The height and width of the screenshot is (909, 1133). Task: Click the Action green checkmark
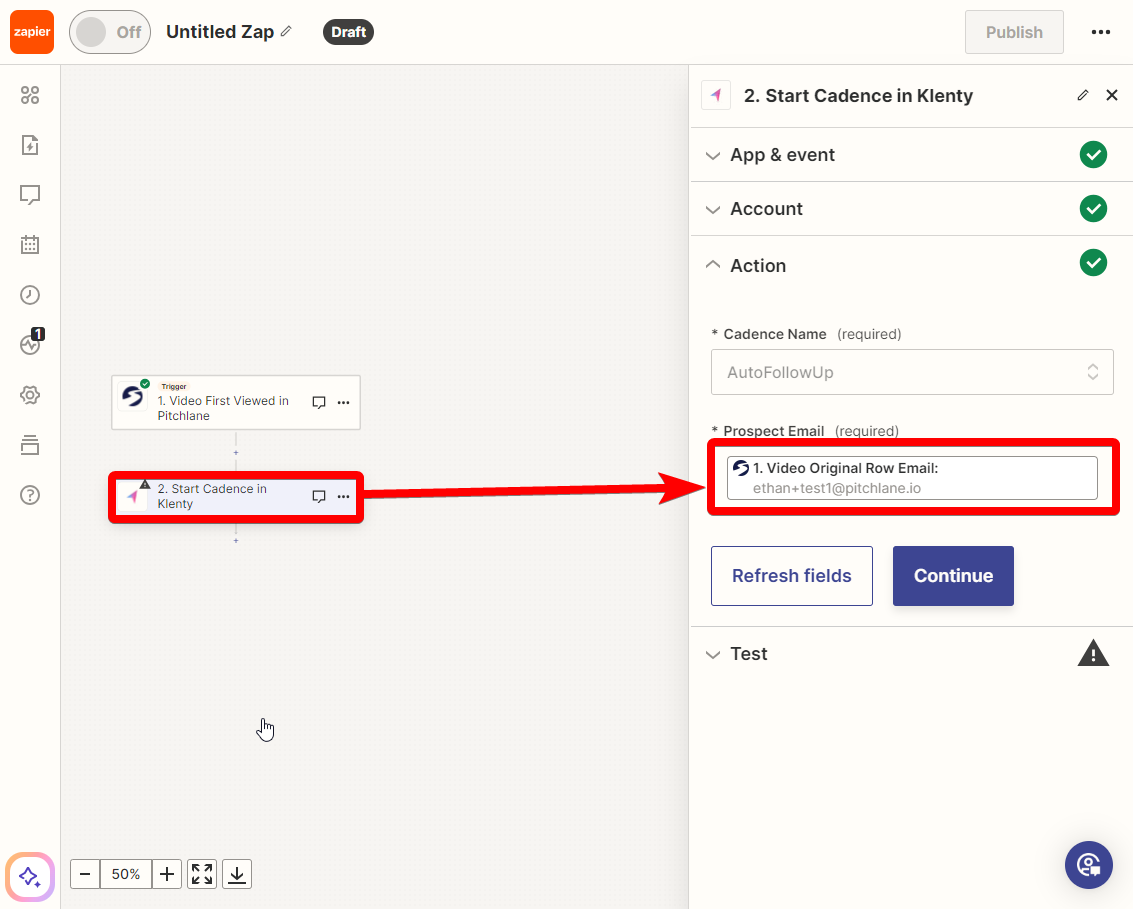[1093, 263]
